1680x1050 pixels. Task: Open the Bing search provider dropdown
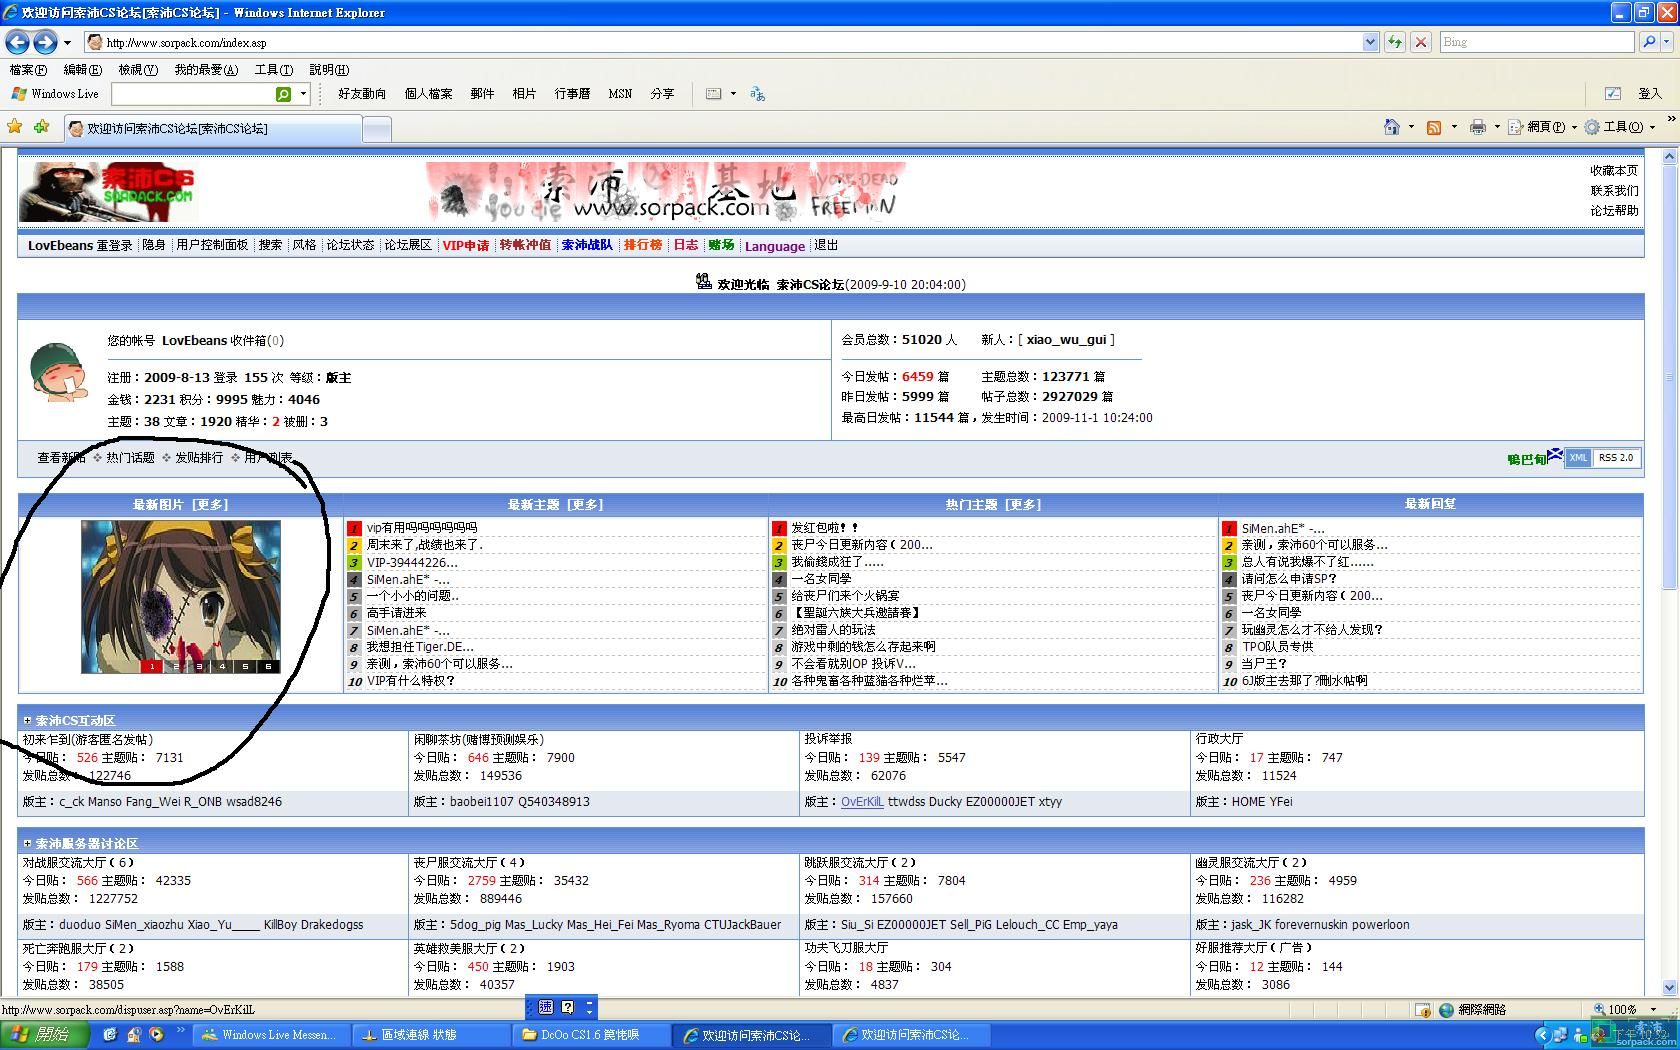point(1668,42)
